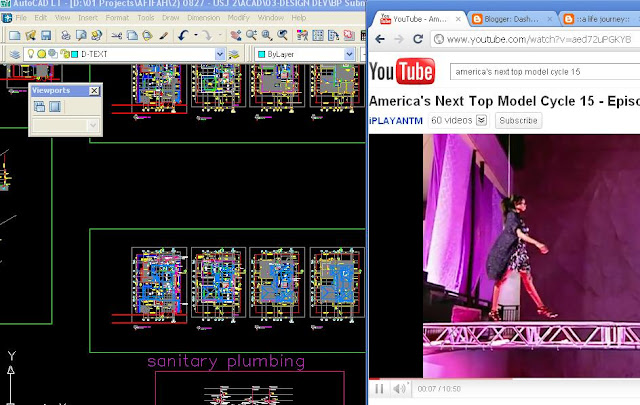The width and height of the screenshot is (640, 405).
Task: Open the Modify menu in AutoCAD
Action: coord(238,18)
